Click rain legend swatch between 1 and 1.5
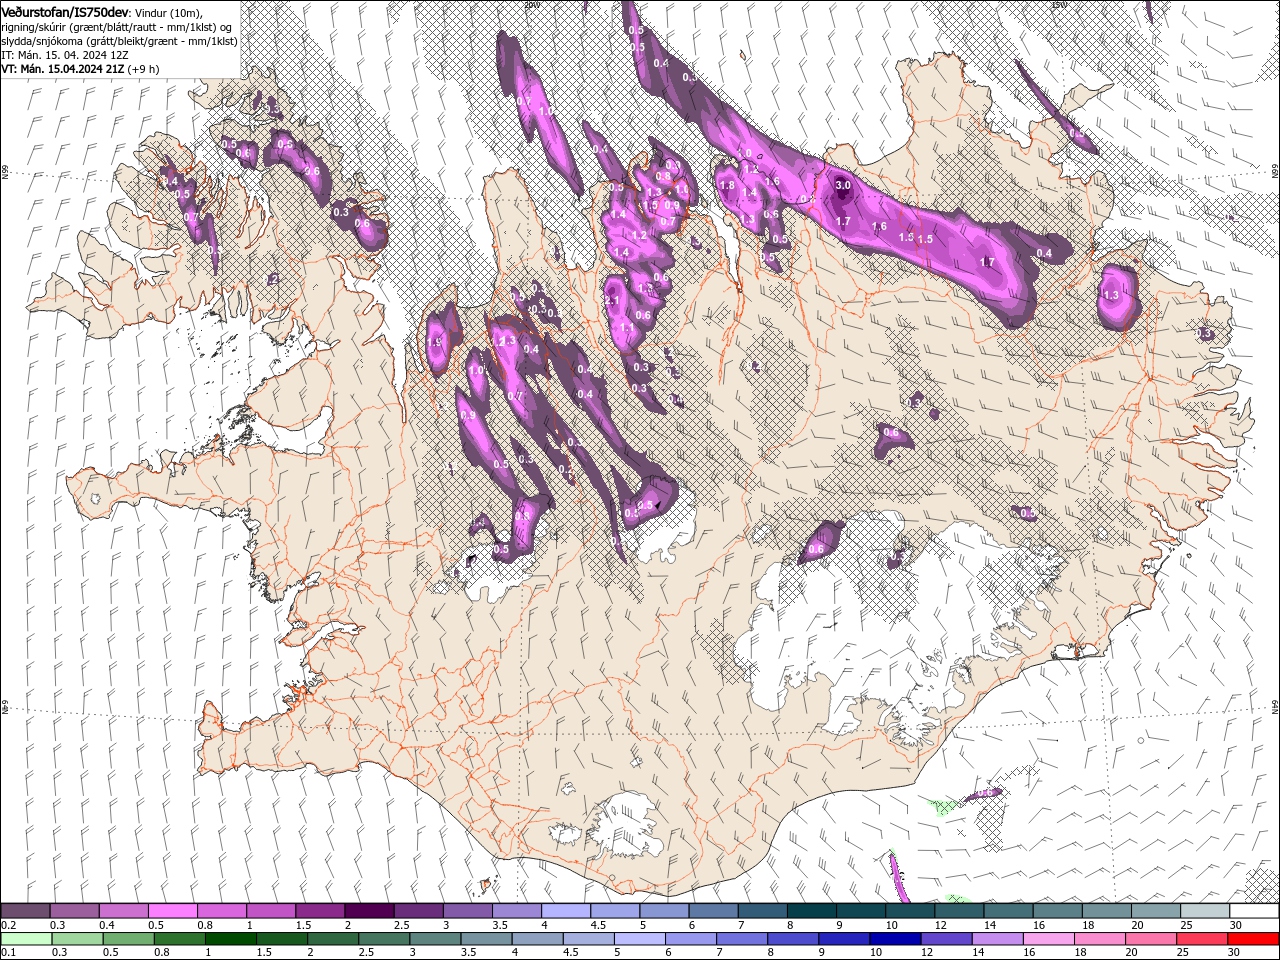Image resolution: width=1280 pixels, height=960 pixels. 230,938
